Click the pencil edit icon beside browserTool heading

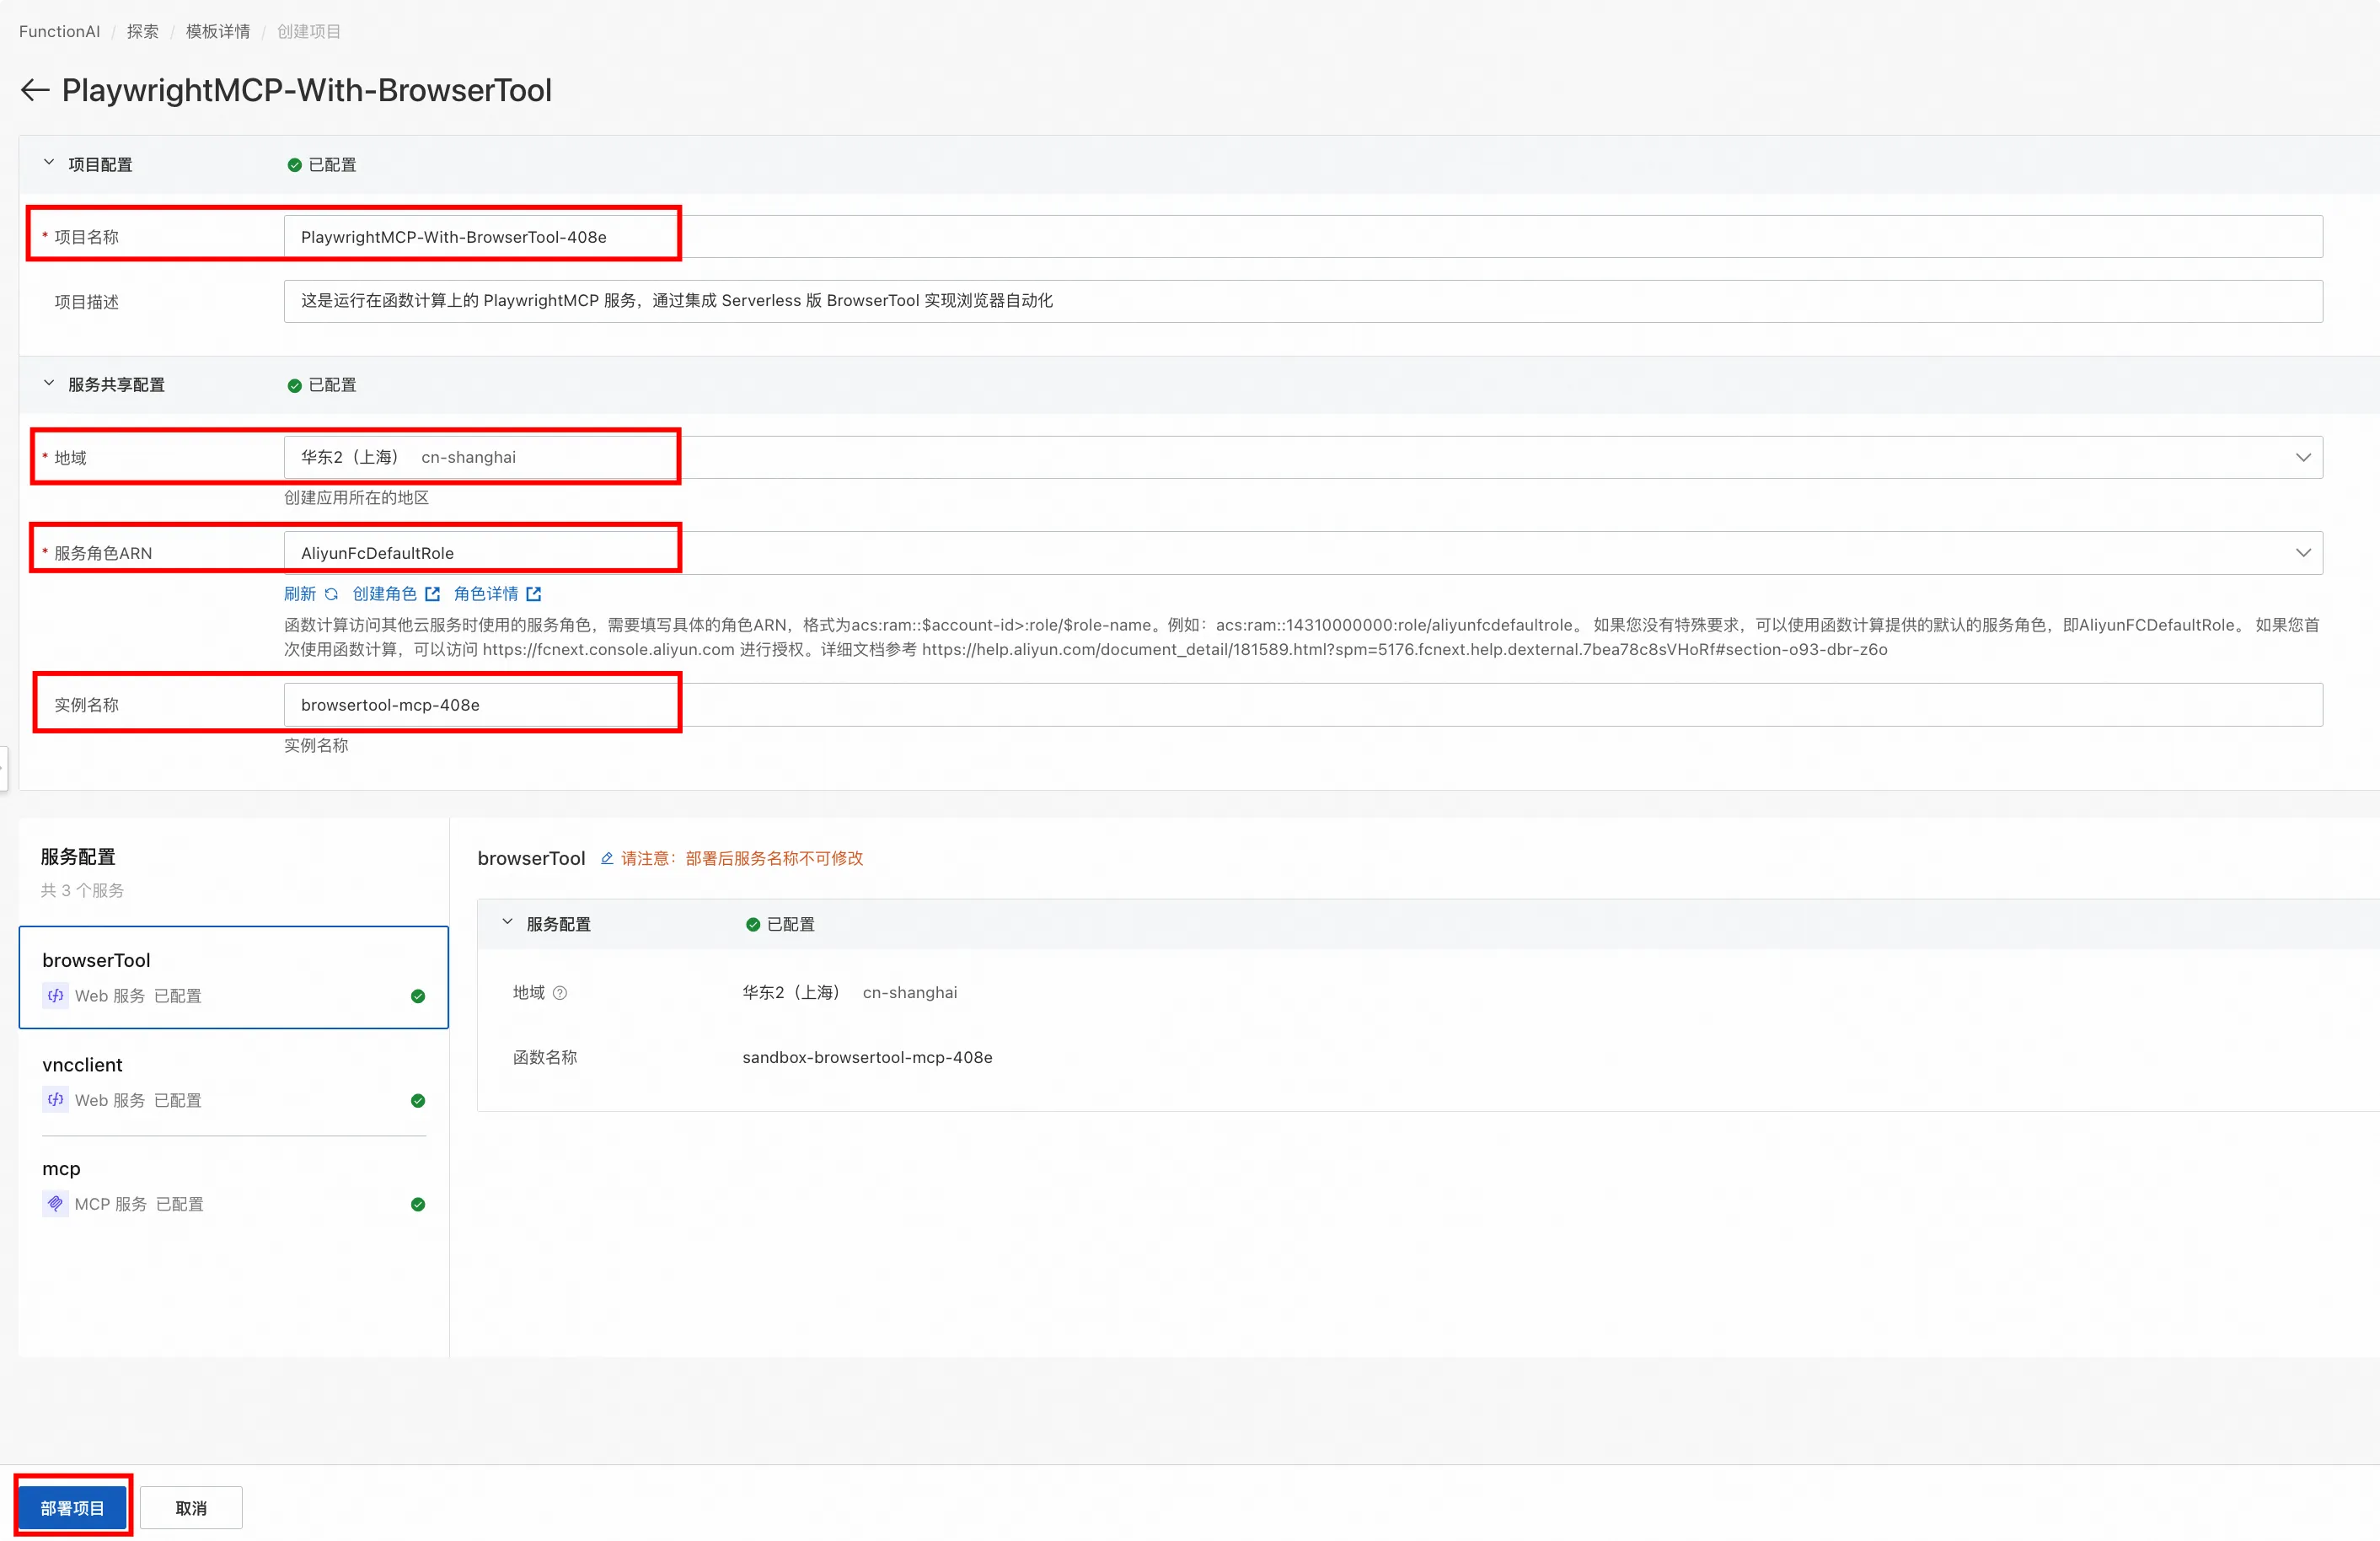(607, 858)
